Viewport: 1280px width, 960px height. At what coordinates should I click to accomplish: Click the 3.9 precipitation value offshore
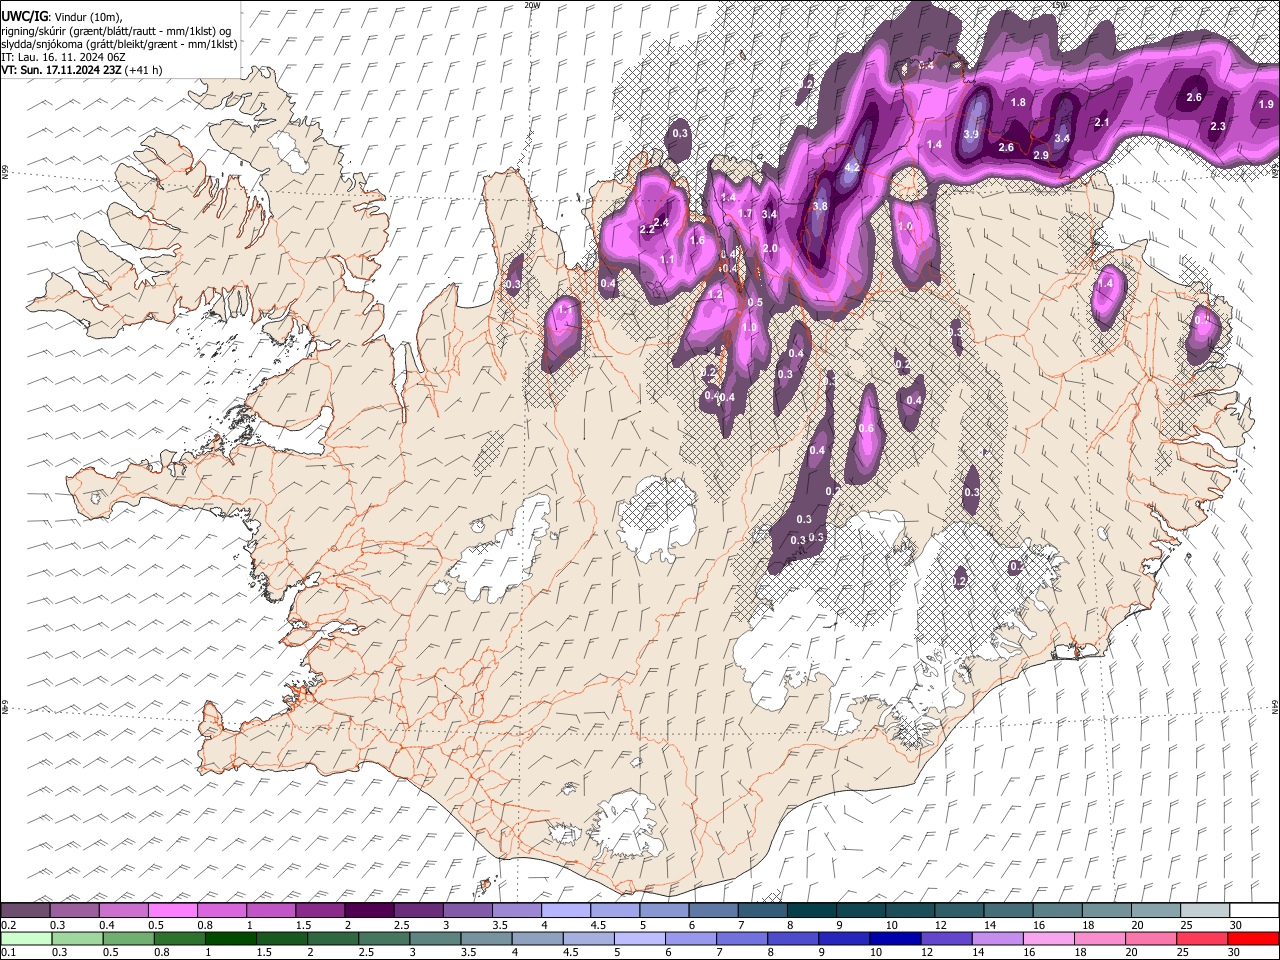click(970, 134)
